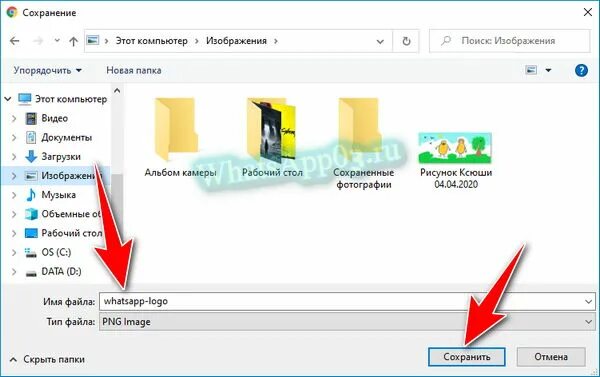
Task: Open the 3D objects folder in tree
Action: [x=63, y=214]
